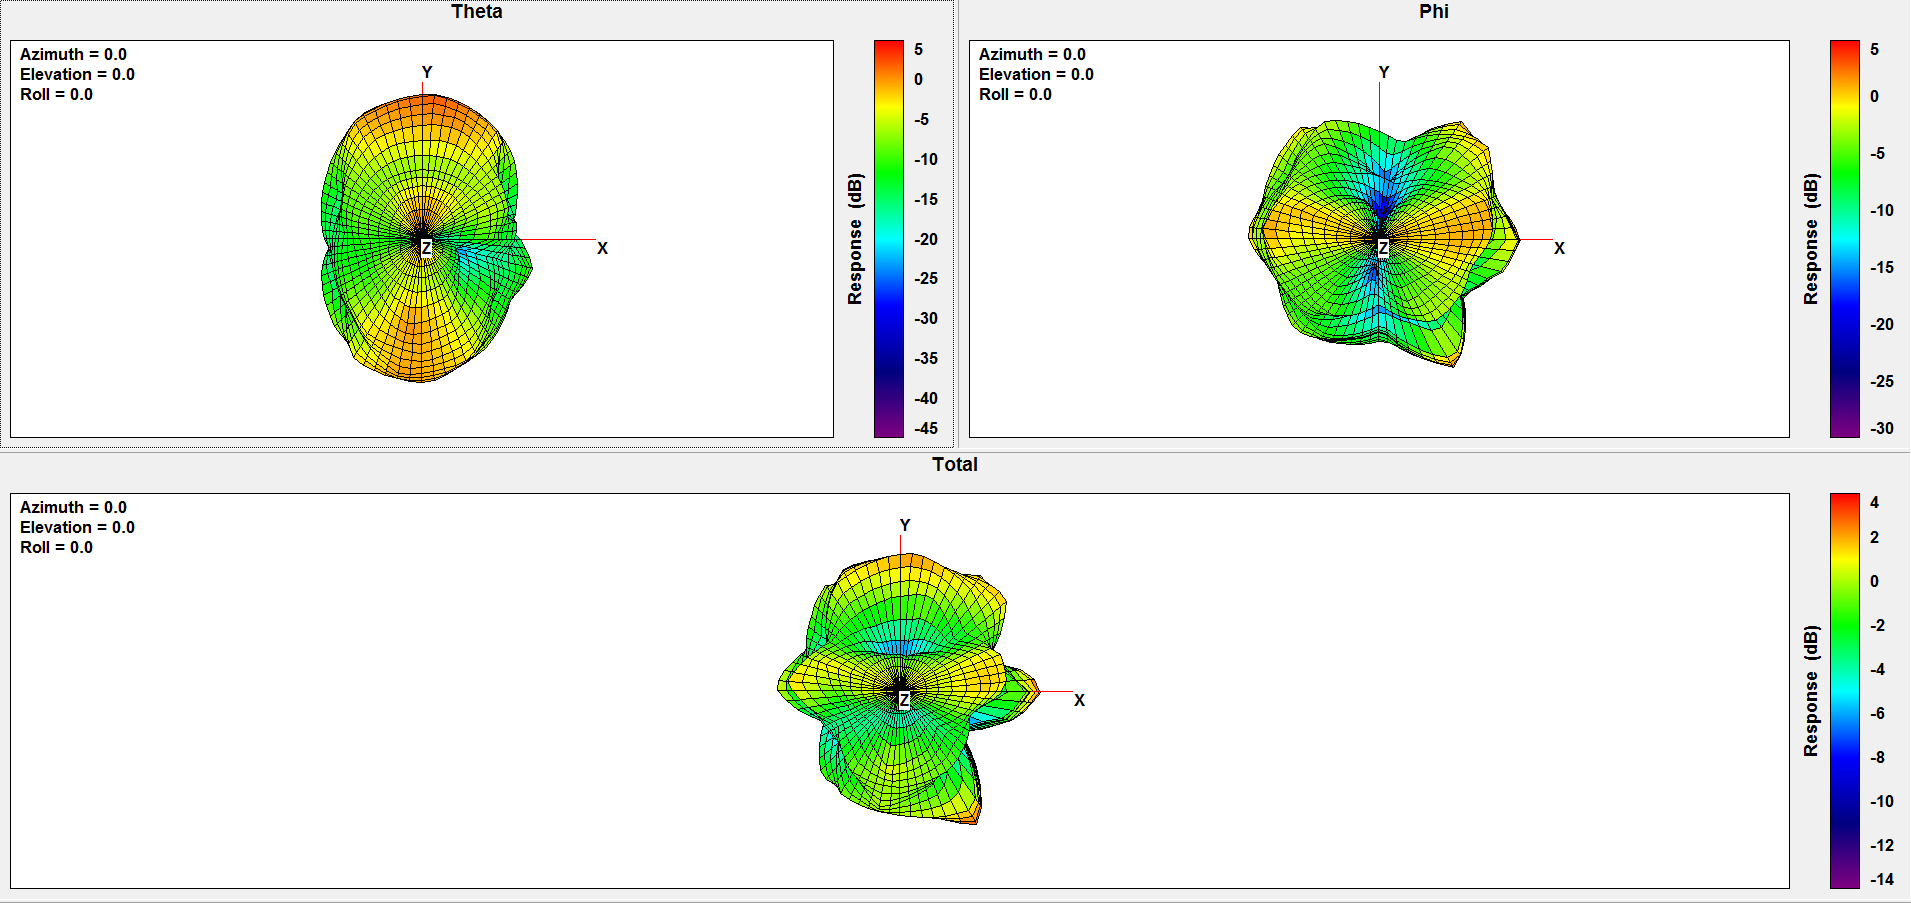Screen dimensions: 1911x903
Task: Click the Z axis label in Theta plot
Action: [x=426, y=248]
